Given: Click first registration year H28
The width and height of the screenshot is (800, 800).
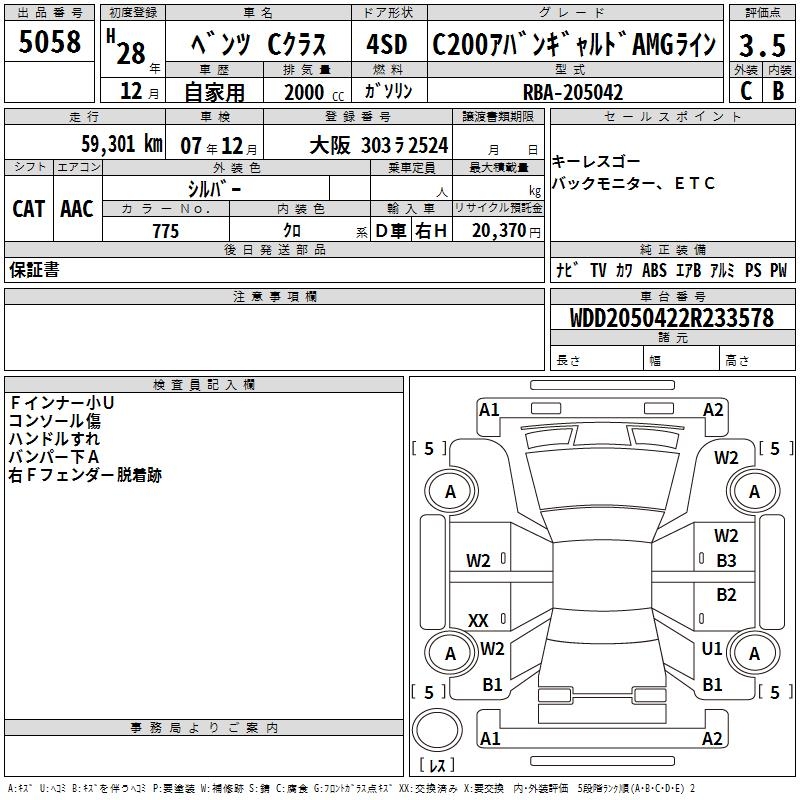Looking at the screenshot, I should coord(132,48).
